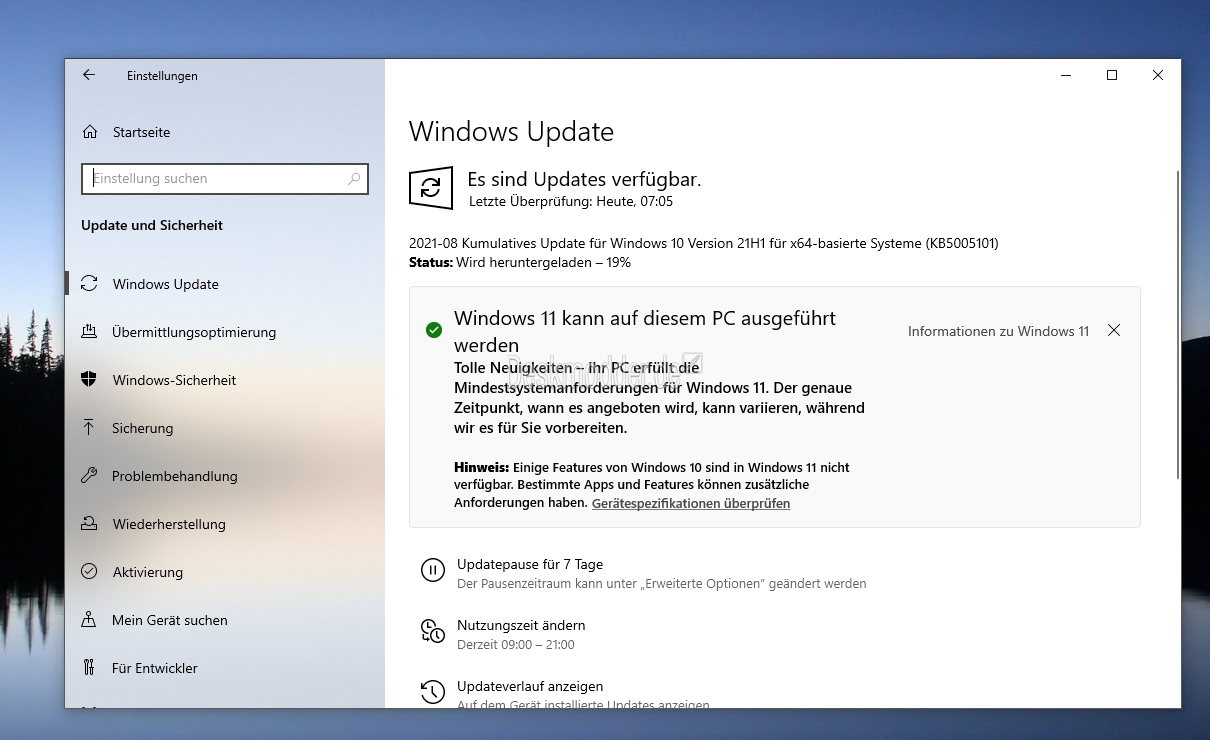Change active hours via the Nutzungszeit clock icon
The image size is (1210, 740).
pos(432,631)
